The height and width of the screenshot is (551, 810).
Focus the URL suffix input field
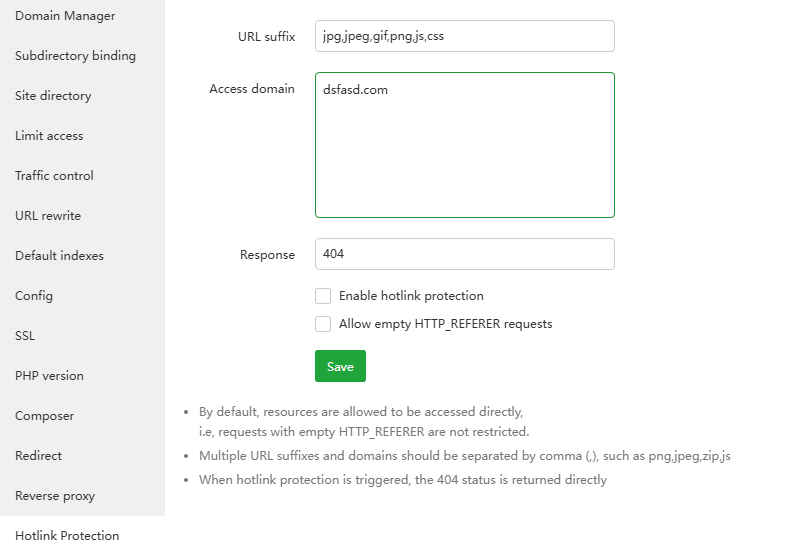[464, 36]
